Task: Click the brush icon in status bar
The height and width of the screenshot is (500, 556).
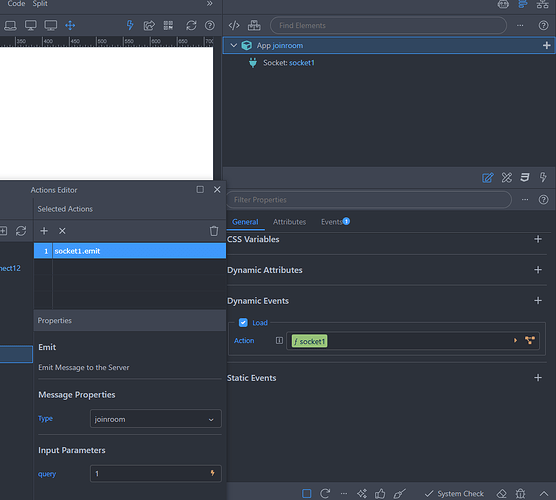Action: (x=399, y=494)
